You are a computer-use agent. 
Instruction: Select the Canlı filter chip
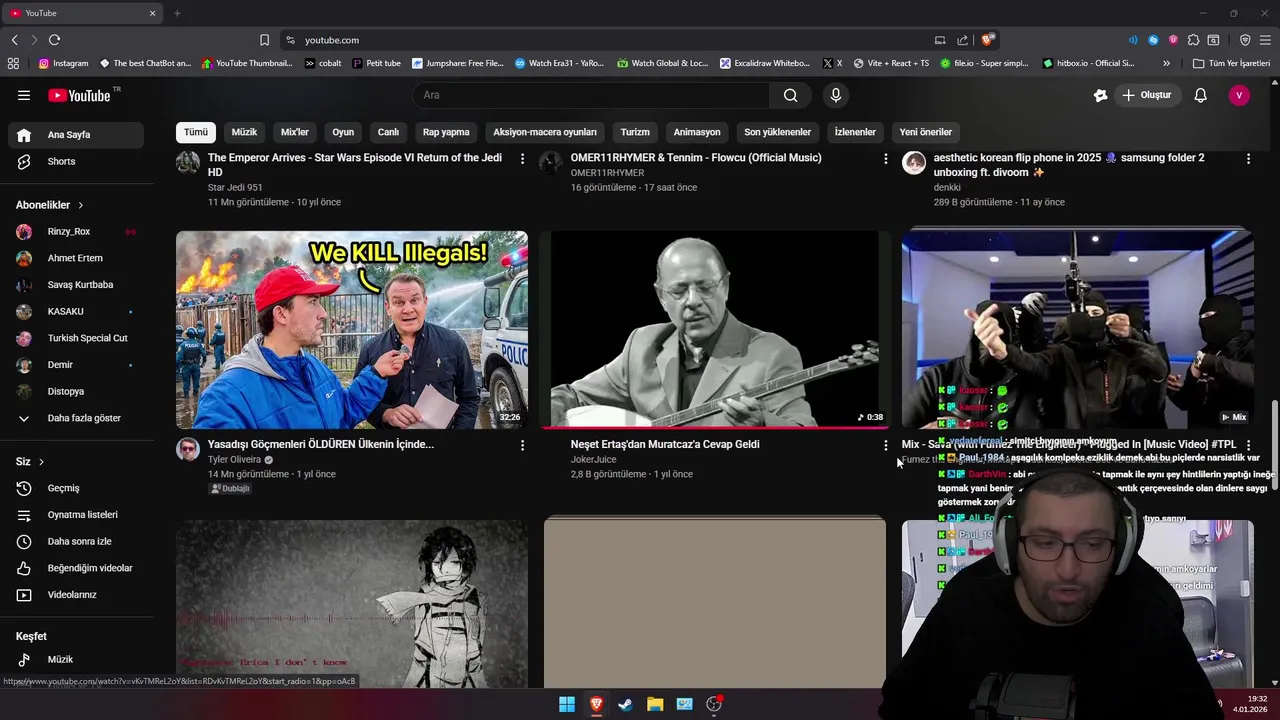click(388, 132)
